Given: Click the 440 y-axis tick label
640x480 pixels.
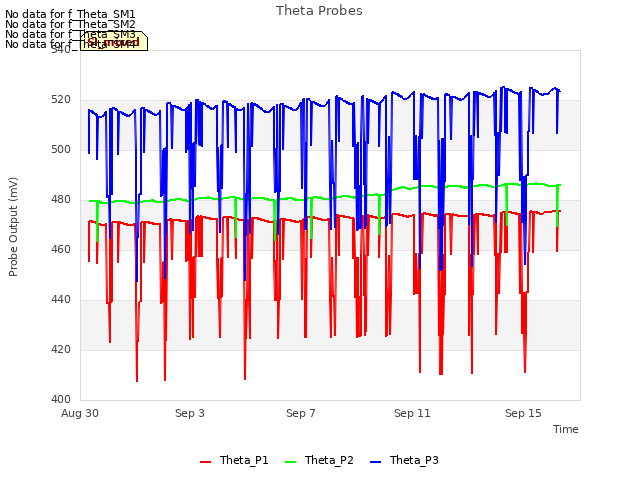Looking at the screenshot, I should (61, 300).
